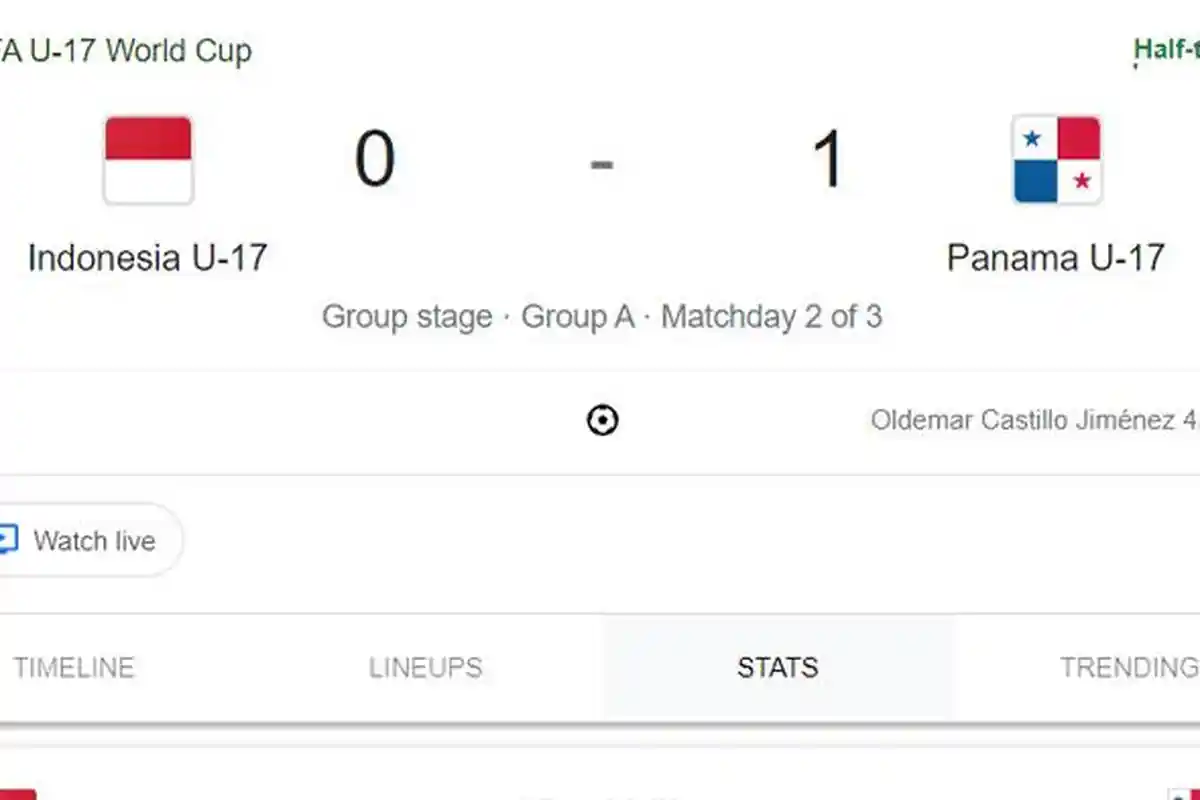Switch to the LINEUPS tab
Image resolution: width=1200 pixels, height=800 pixels.
pyautogui.click(x=427, y=667)
